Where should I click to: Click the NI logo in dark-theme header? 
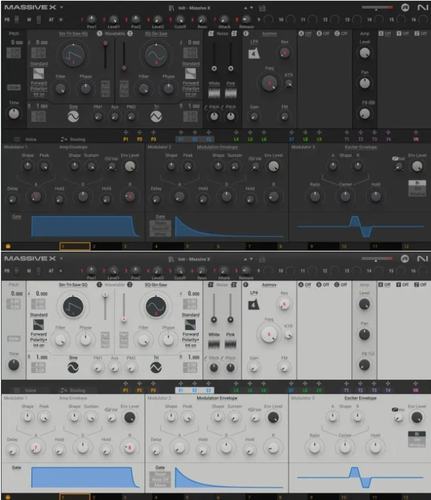[x=422, y=7]
